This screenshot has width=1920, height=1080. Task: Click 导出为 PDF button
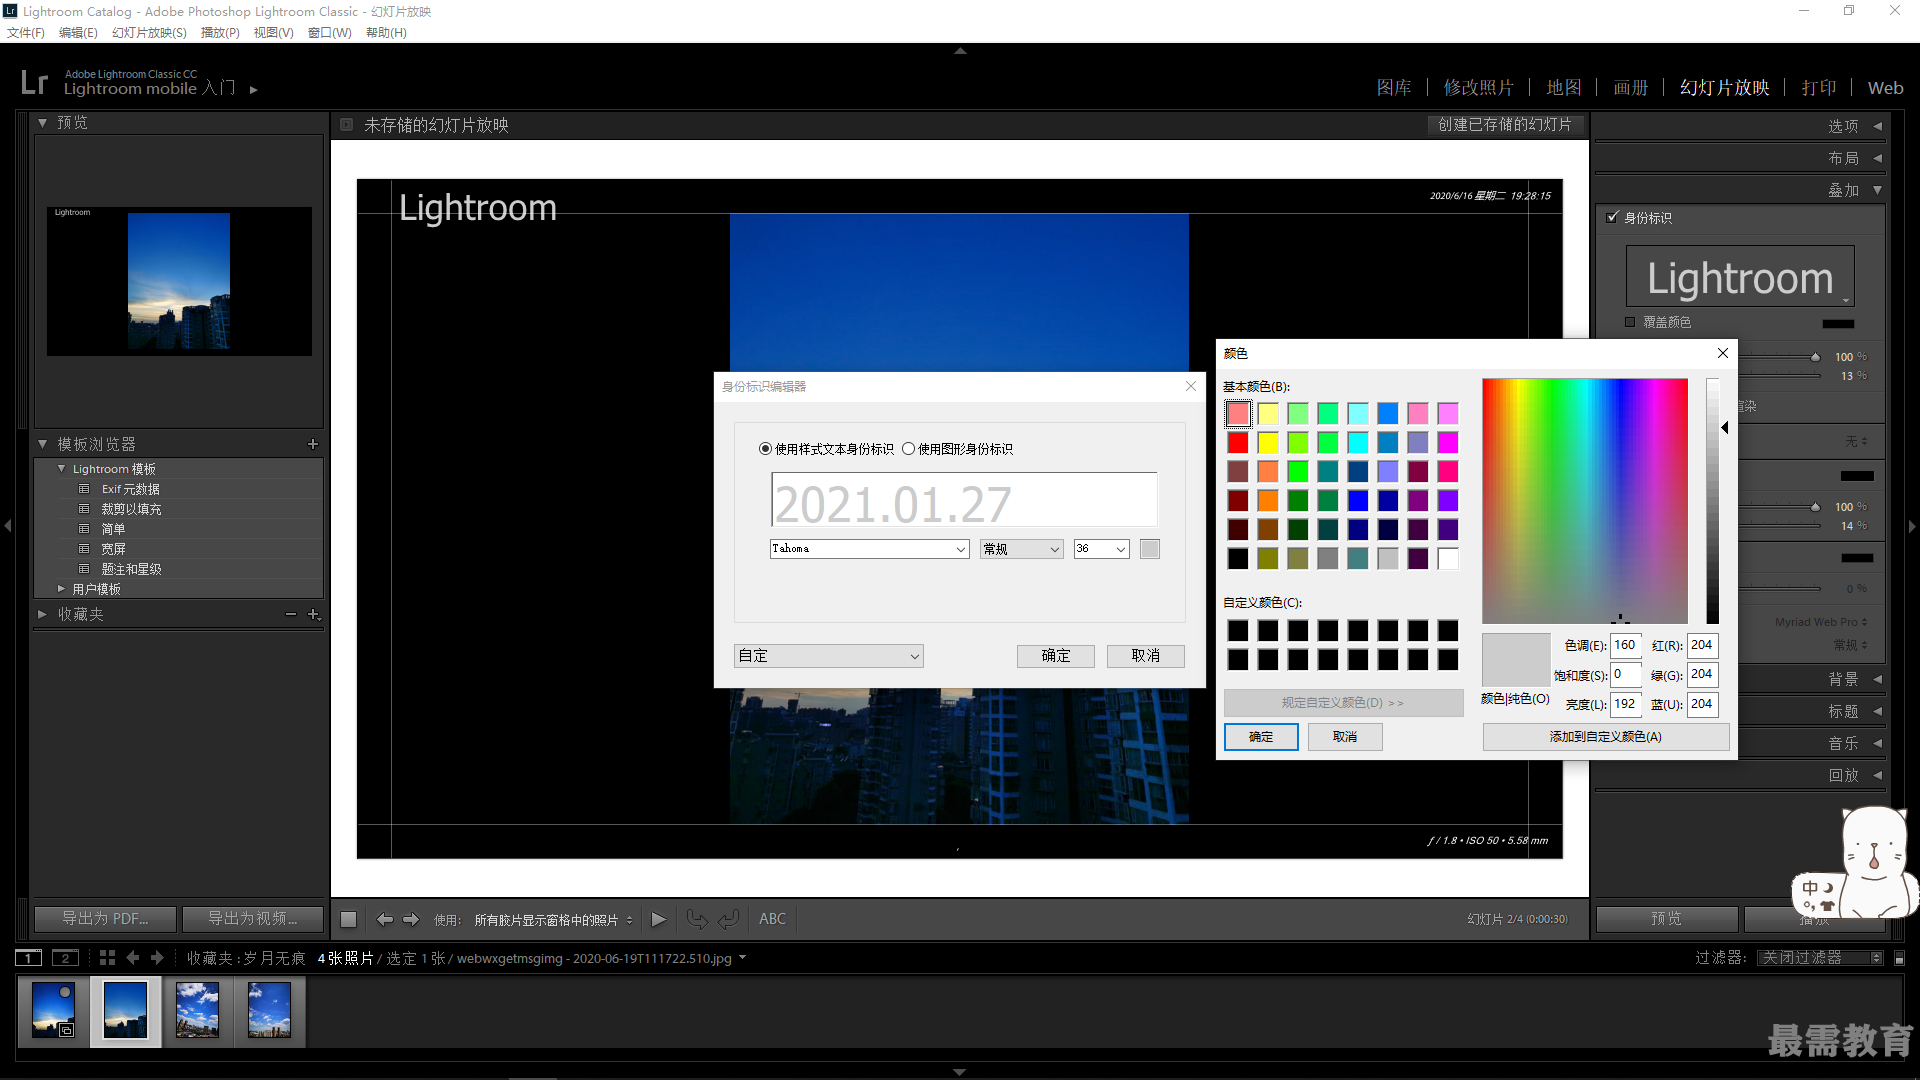point(105,919)
